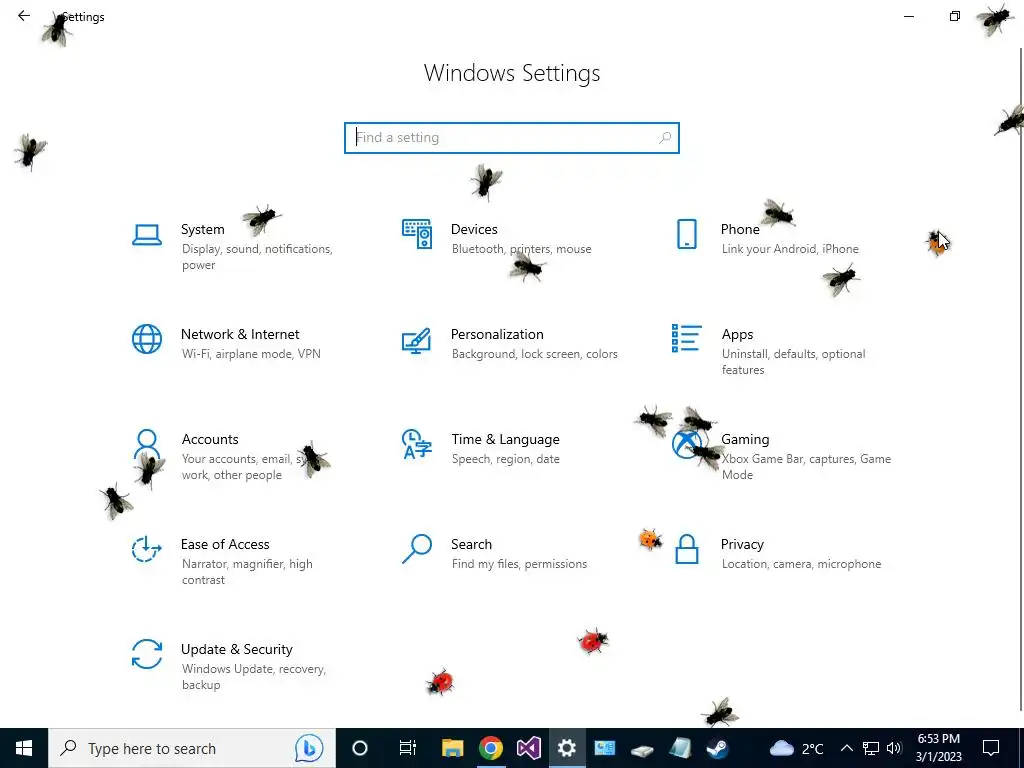Go back with the Settings back arrow
This screenshot has height=768, width=1024.
point(24,16)
